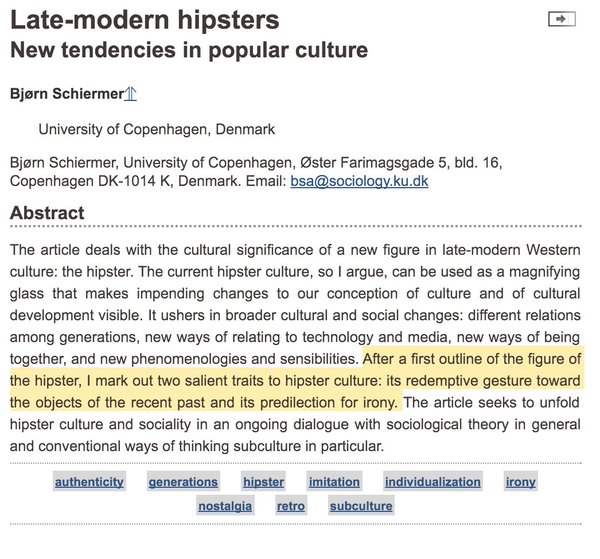600x559 pixels.
Task: Select the authenticity keyword tag
Action: 89,481
